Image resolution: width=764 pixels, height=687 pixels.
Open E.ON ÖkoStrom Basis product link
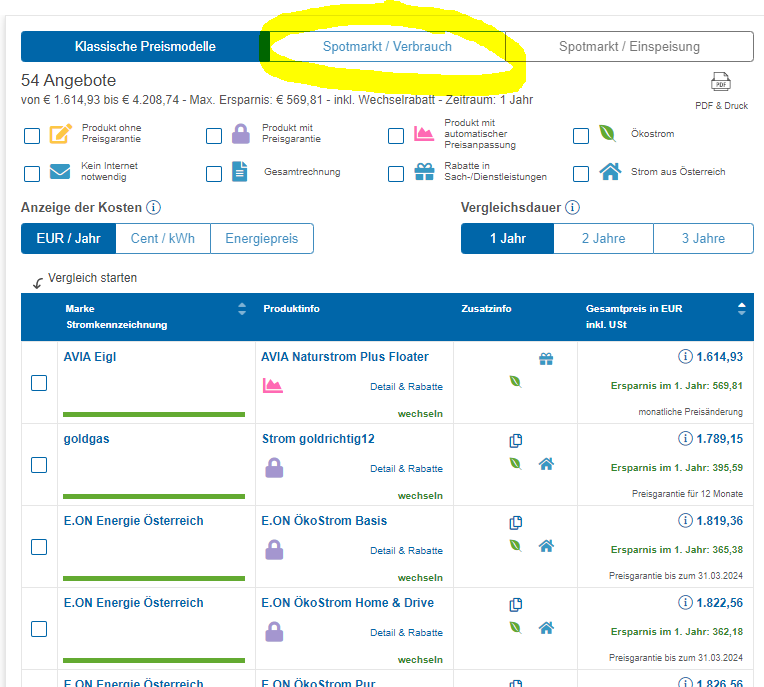click(324, 521)
